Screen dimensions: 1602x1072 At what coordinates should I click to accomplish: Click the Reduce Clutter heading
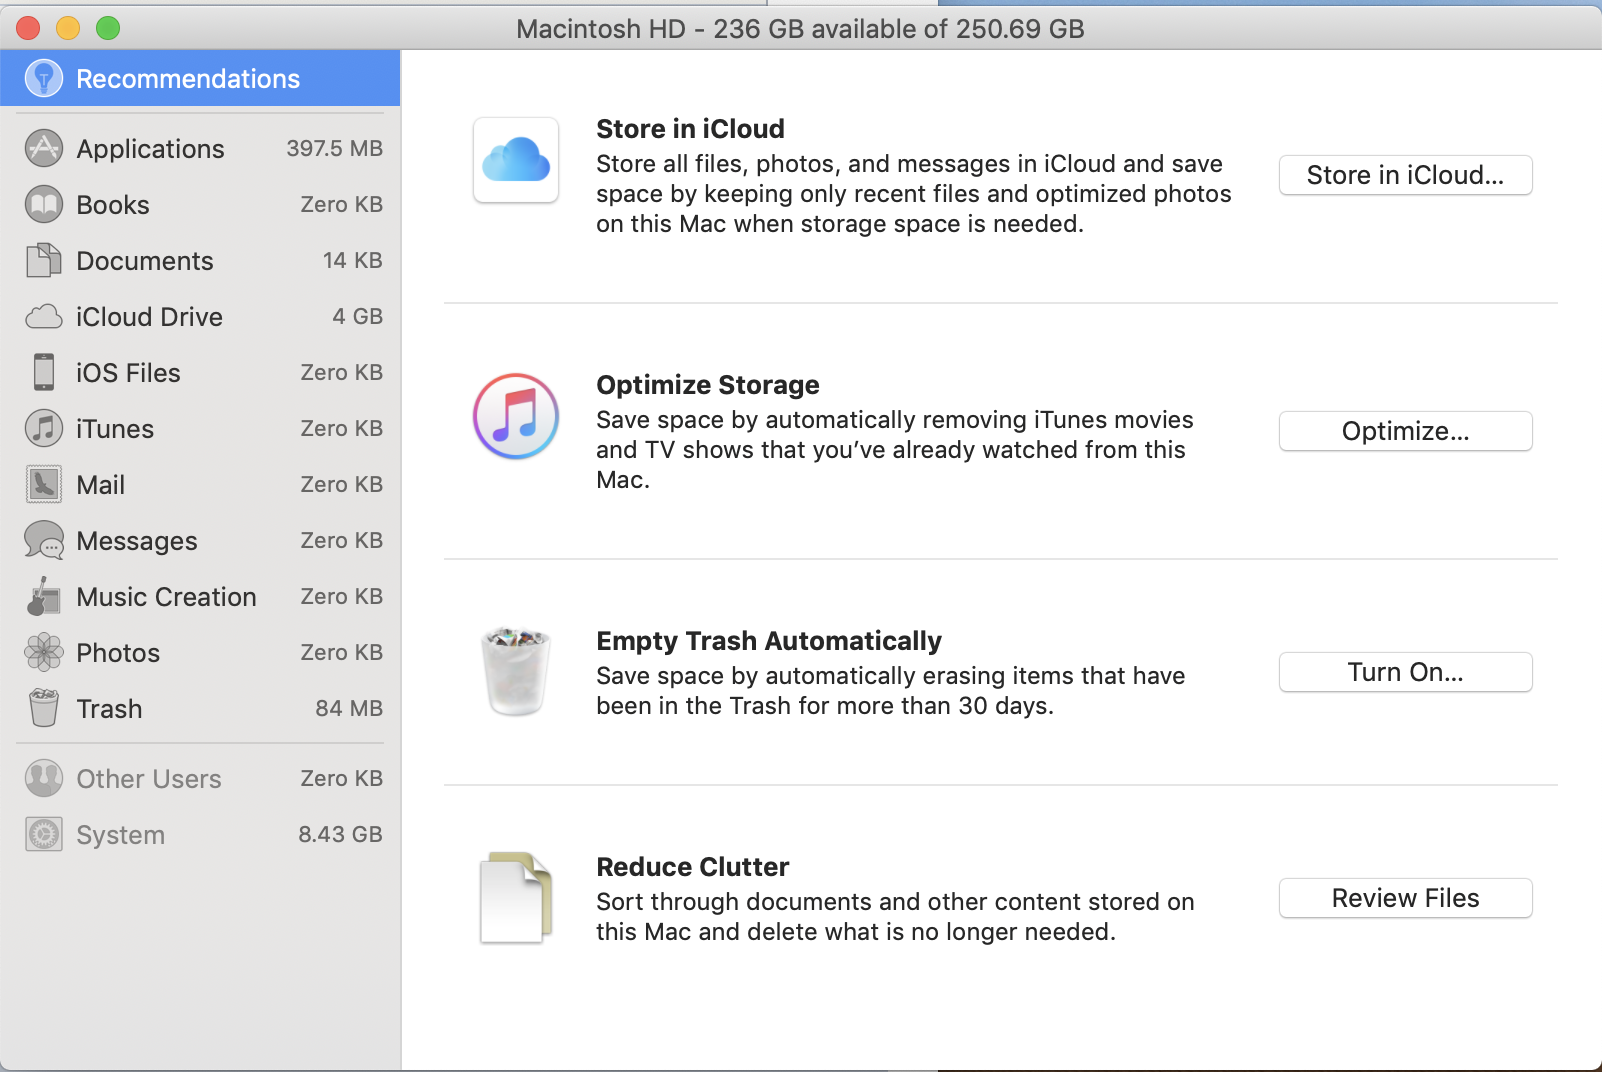coord(693,867)
